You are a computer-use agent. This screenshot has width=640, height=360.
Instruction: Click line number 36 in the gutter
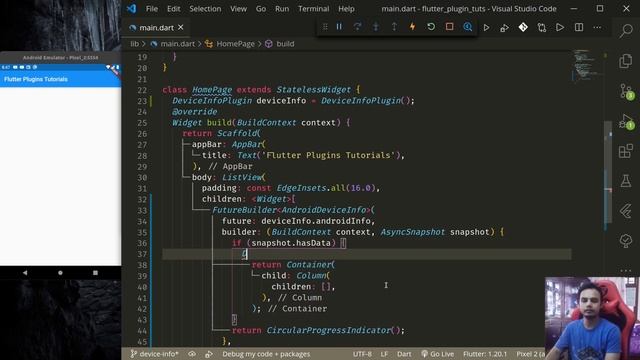coord(142,243)
